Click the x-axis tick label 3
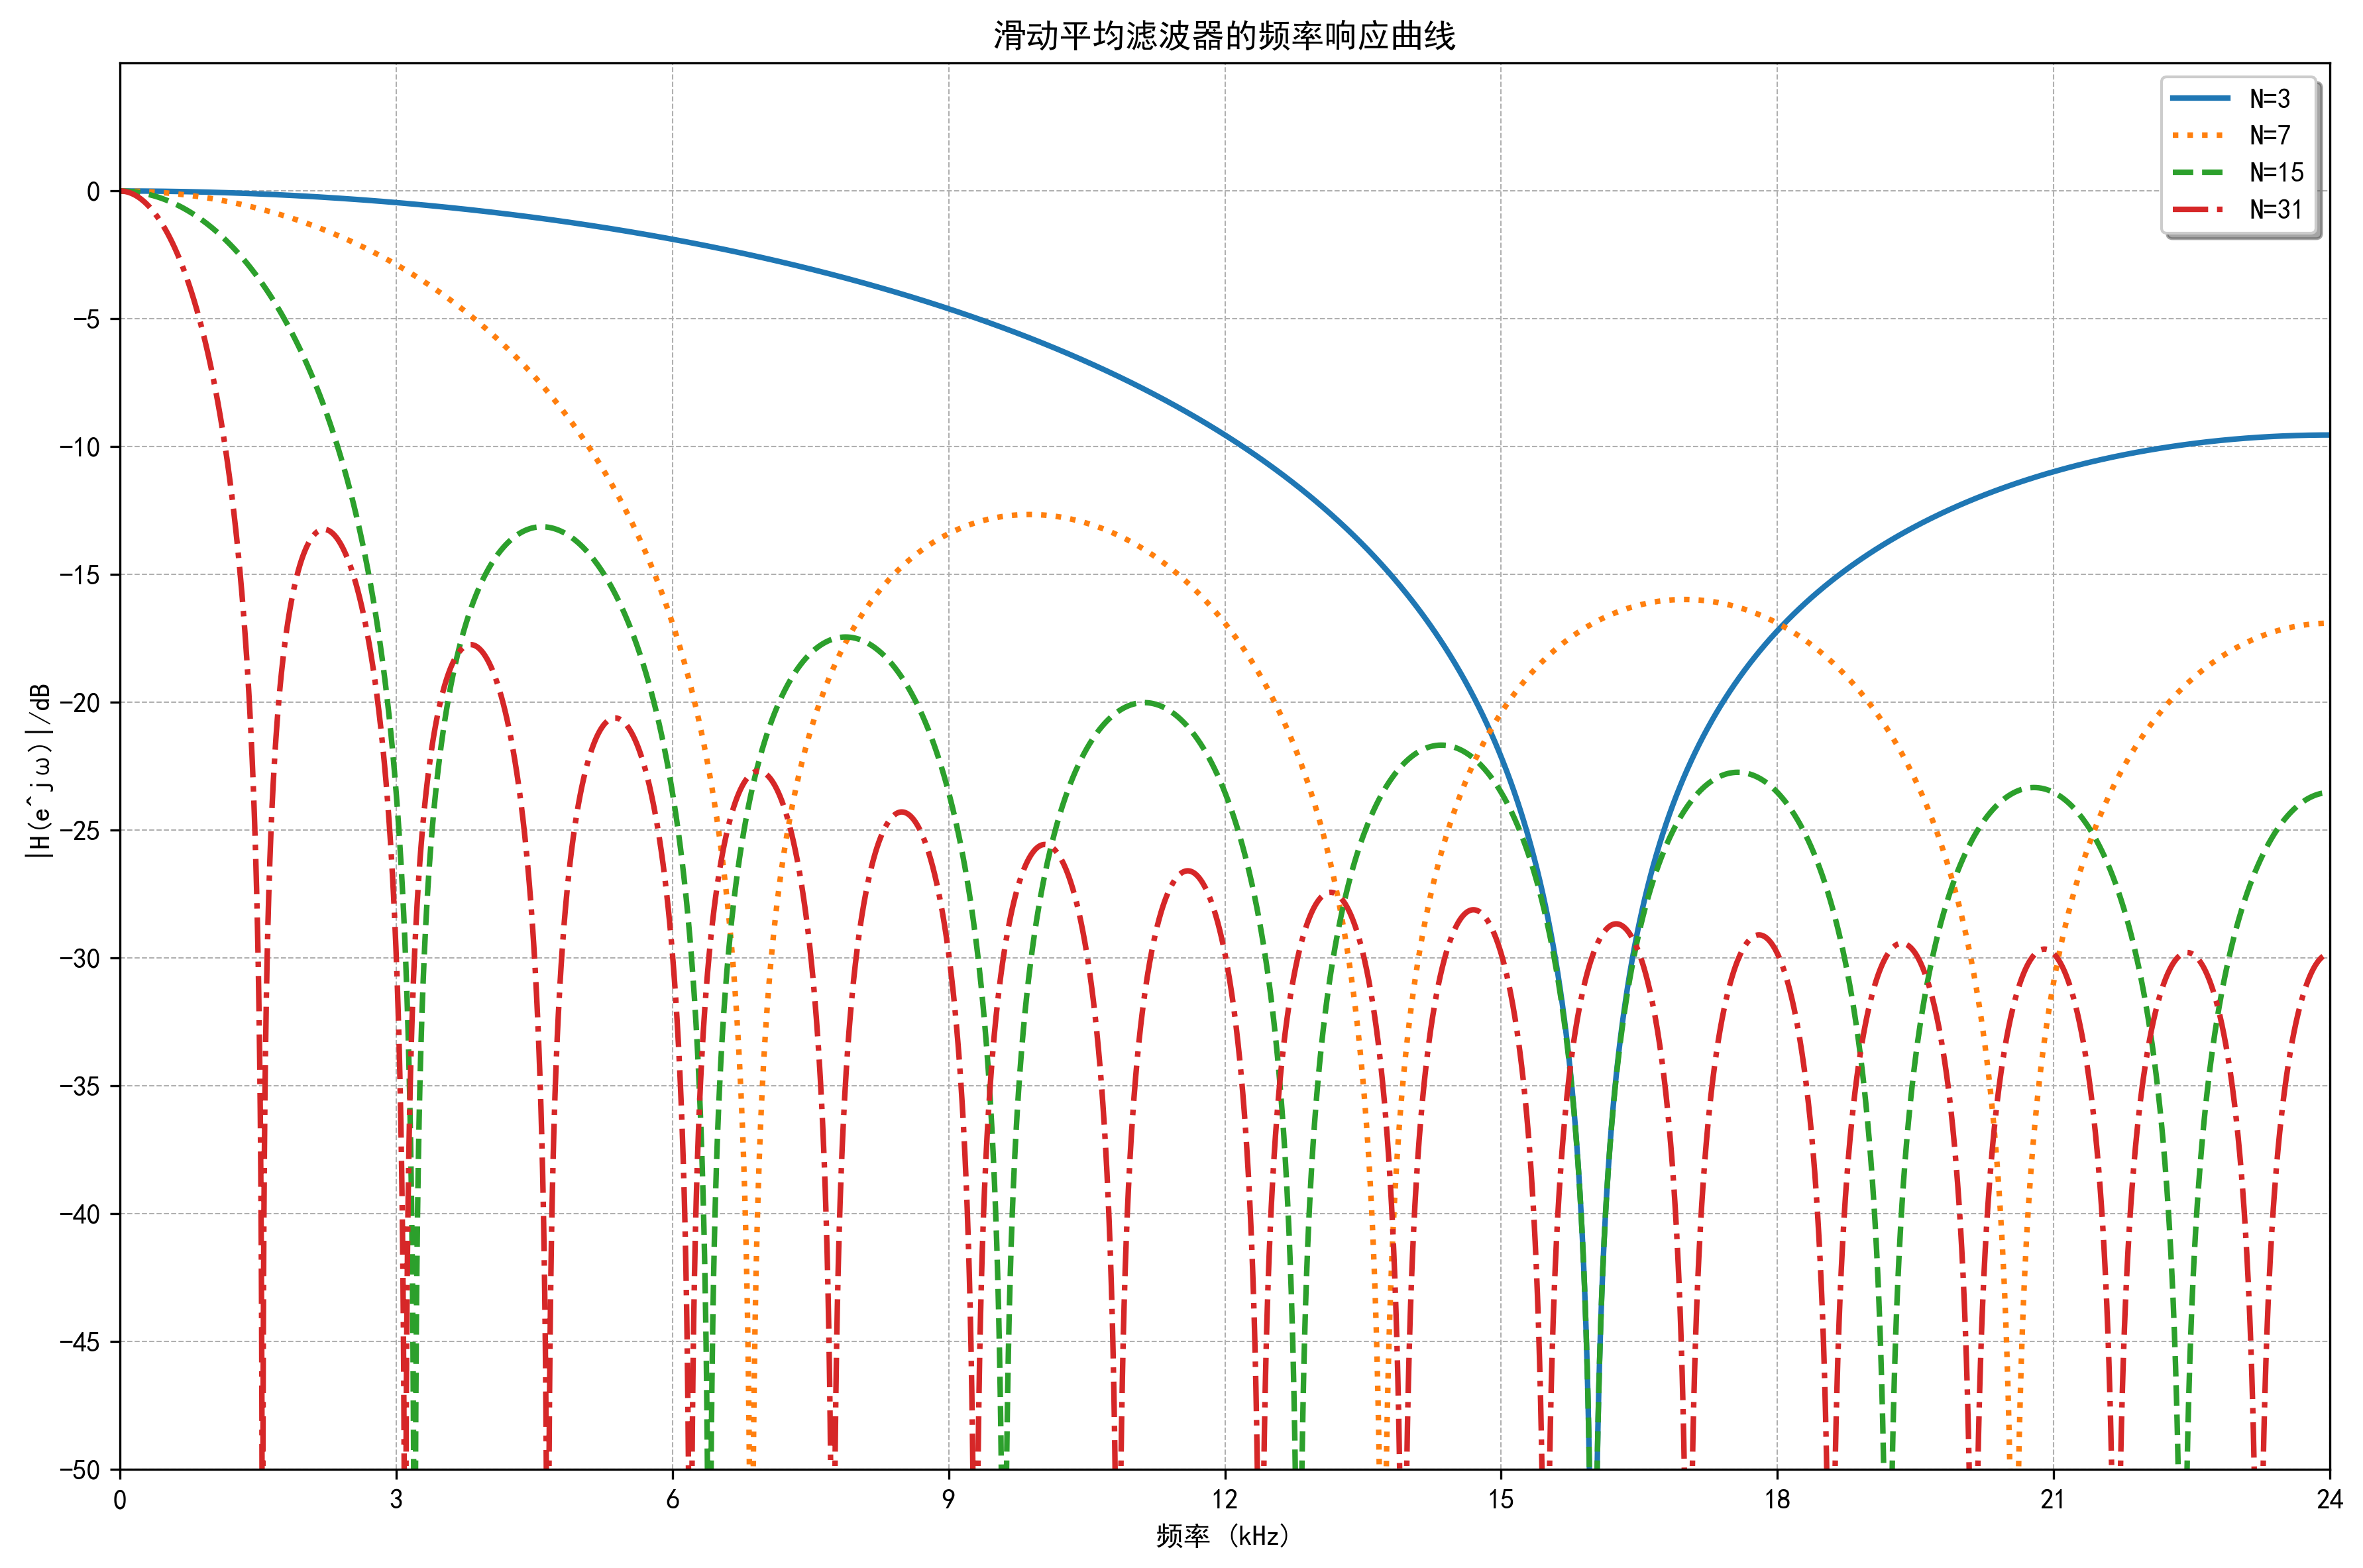This screenshot has width=2363, height=1568. coord(396,1499)
